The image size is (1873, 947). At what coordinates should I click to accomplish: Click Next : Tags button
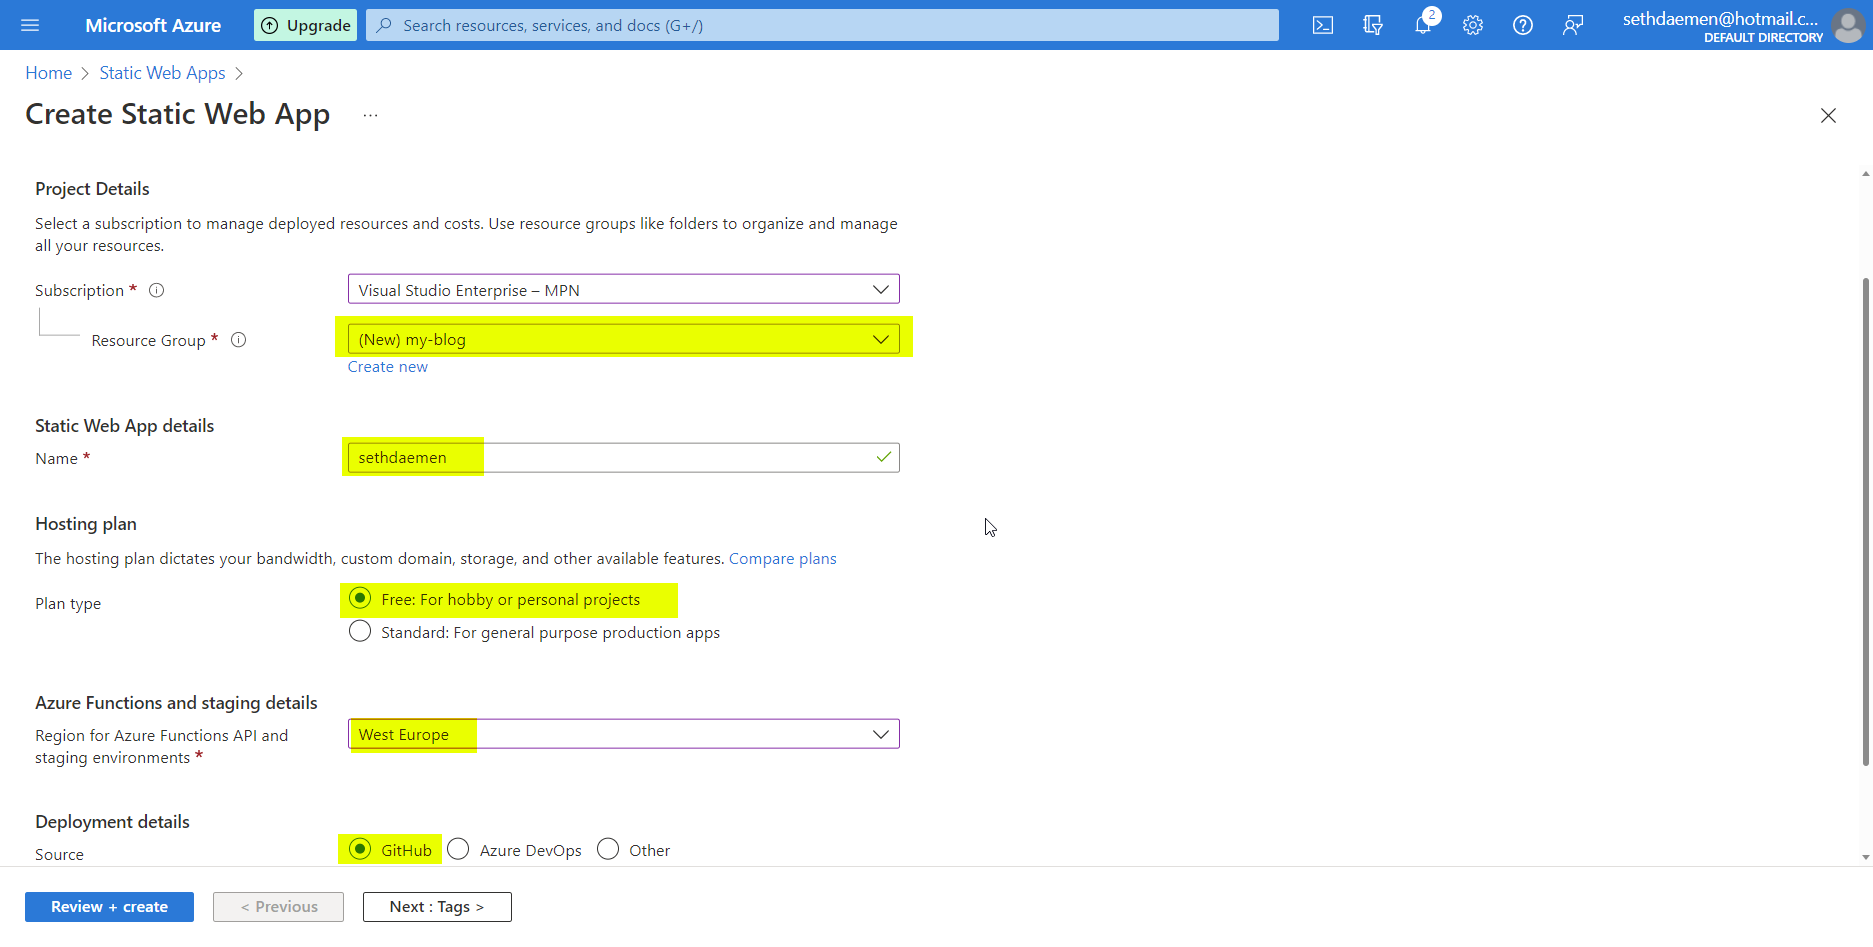(437, 907)
